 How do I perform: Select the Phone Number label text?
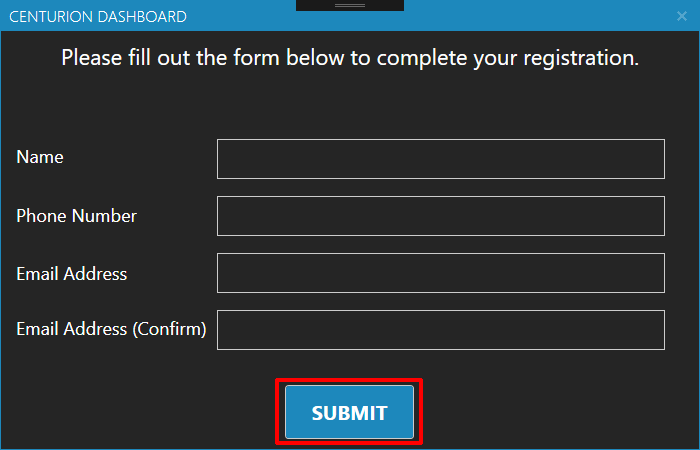76,216
